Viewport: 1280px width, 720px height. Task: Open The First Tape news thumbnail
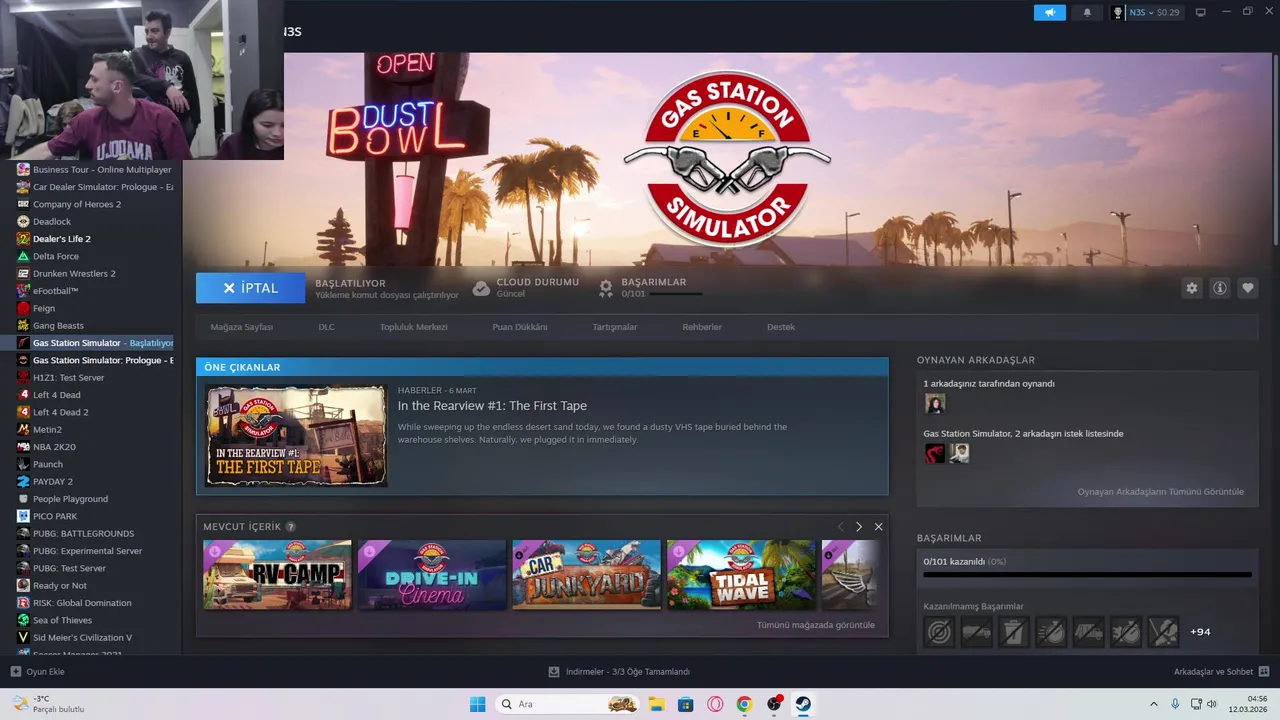[x=296, y=436]
